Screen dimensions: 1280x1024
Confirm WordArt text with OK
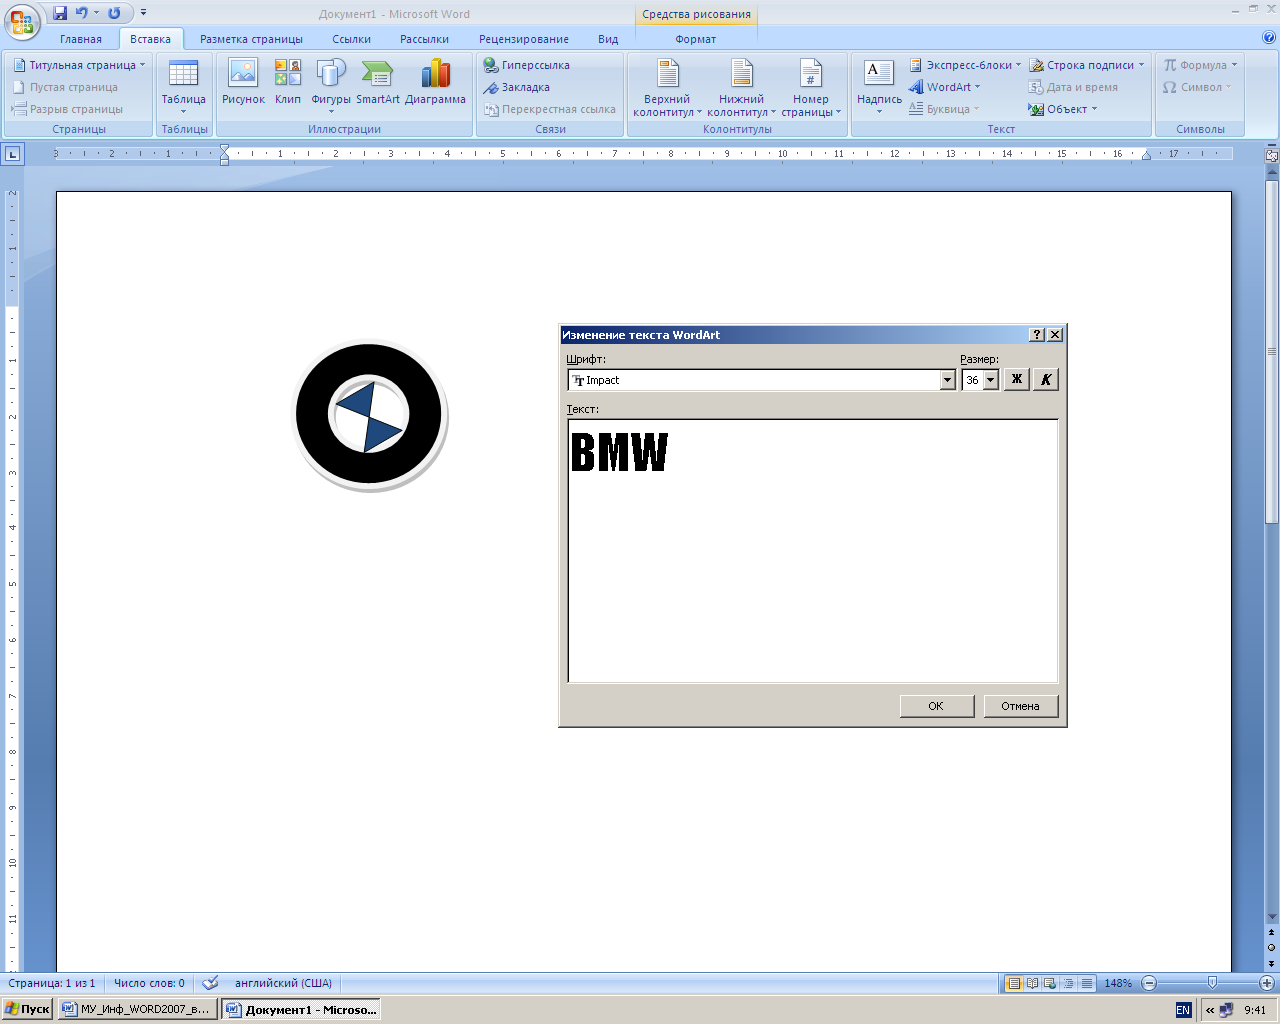(x=936, y=706)
